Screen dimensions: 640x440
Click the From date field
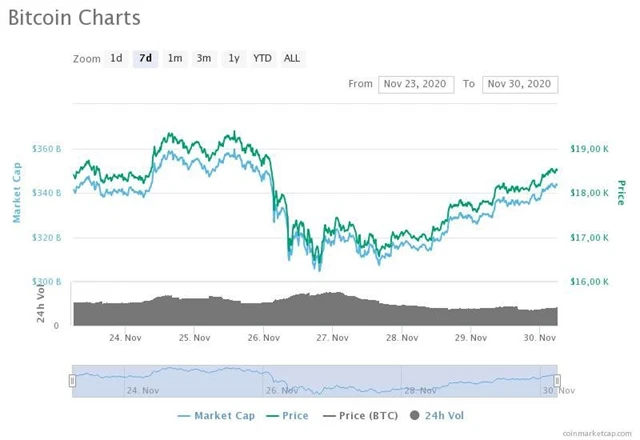(x=416, y=84)
